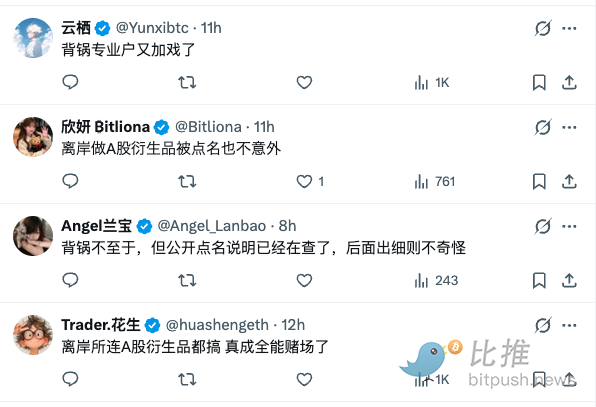The image size is (596, 407).
Task: Retweet the post by @Yunxibtc
Action: pyautogui.click(x=187, y=82)
